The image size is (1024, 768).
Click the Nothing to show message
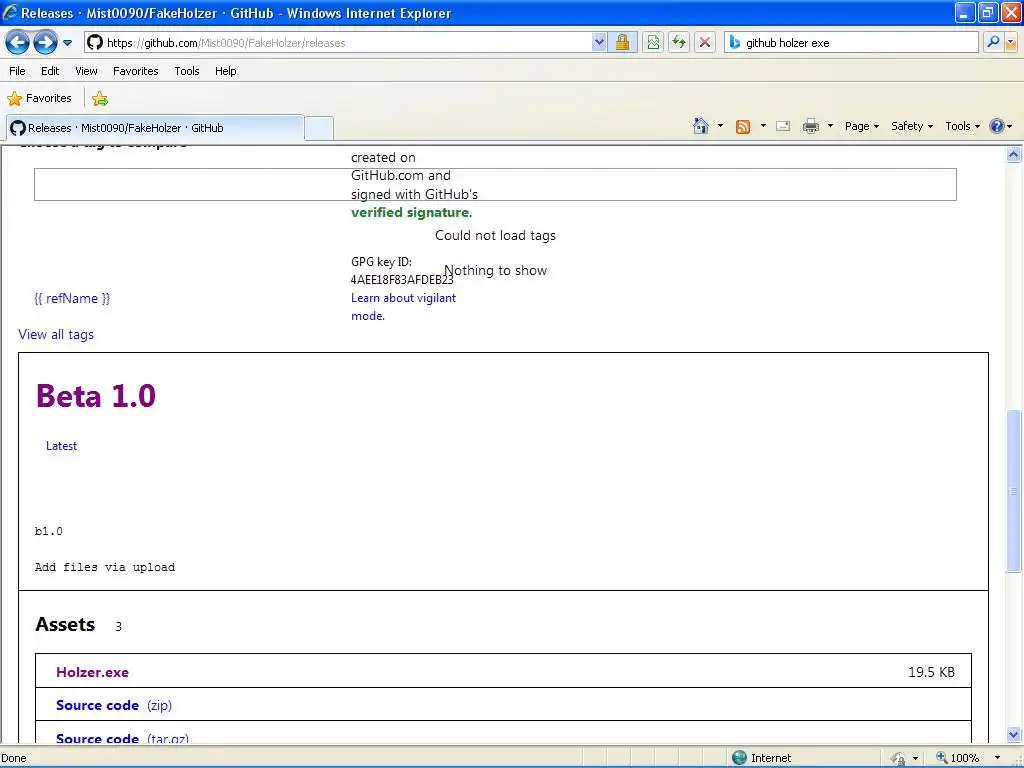pyautogui.click(x=496, y=270)
